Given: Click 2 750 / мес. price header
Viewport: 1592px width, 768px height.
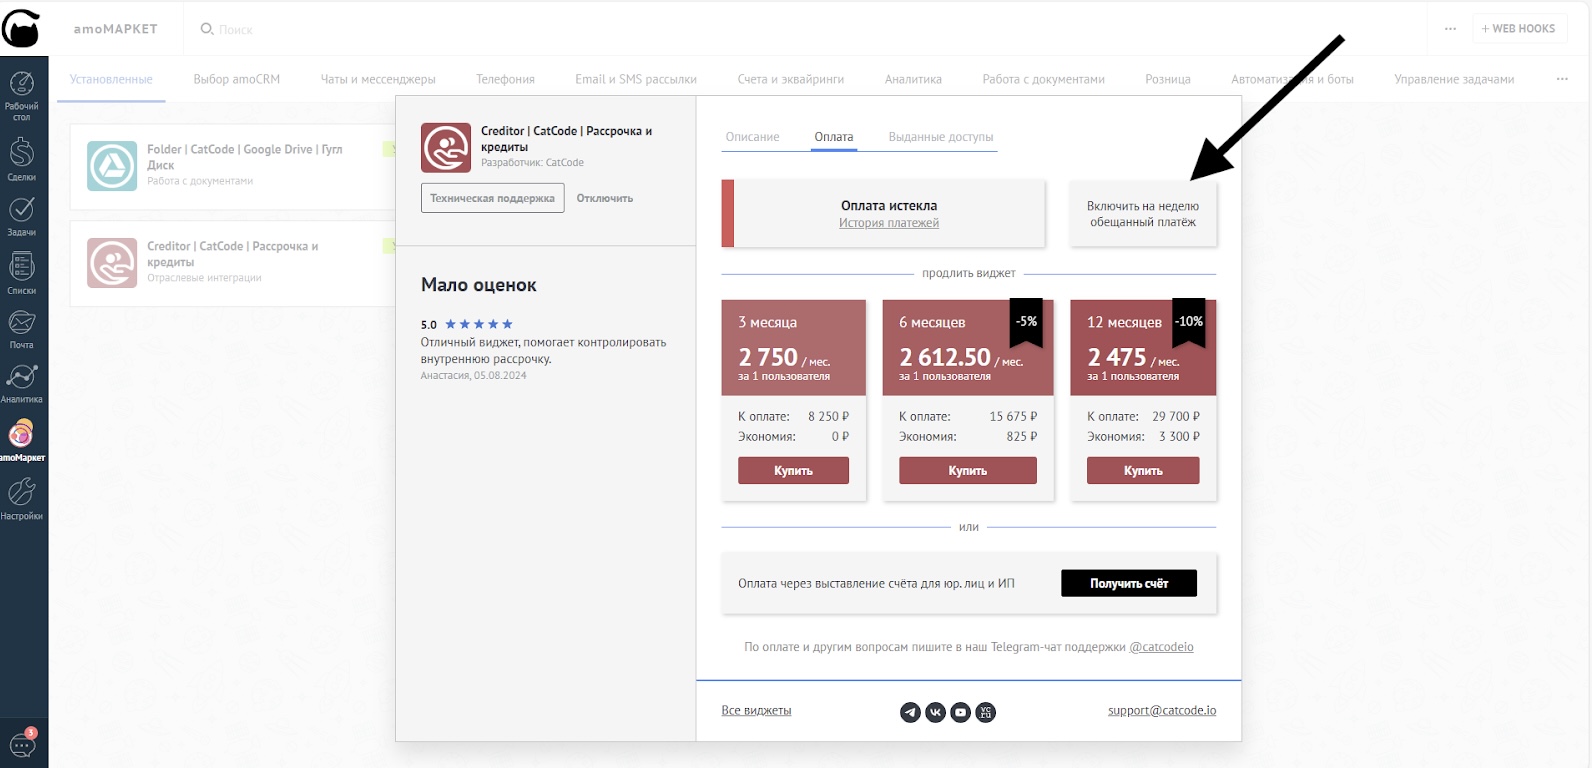Looking at the screenshot, I should point(784,358).
